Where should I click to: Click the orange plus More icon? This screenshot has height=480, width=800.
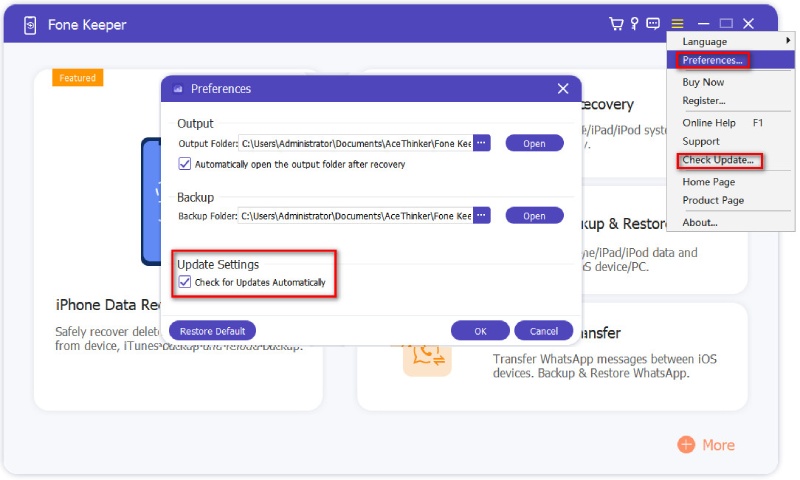(x=686, y=445)
